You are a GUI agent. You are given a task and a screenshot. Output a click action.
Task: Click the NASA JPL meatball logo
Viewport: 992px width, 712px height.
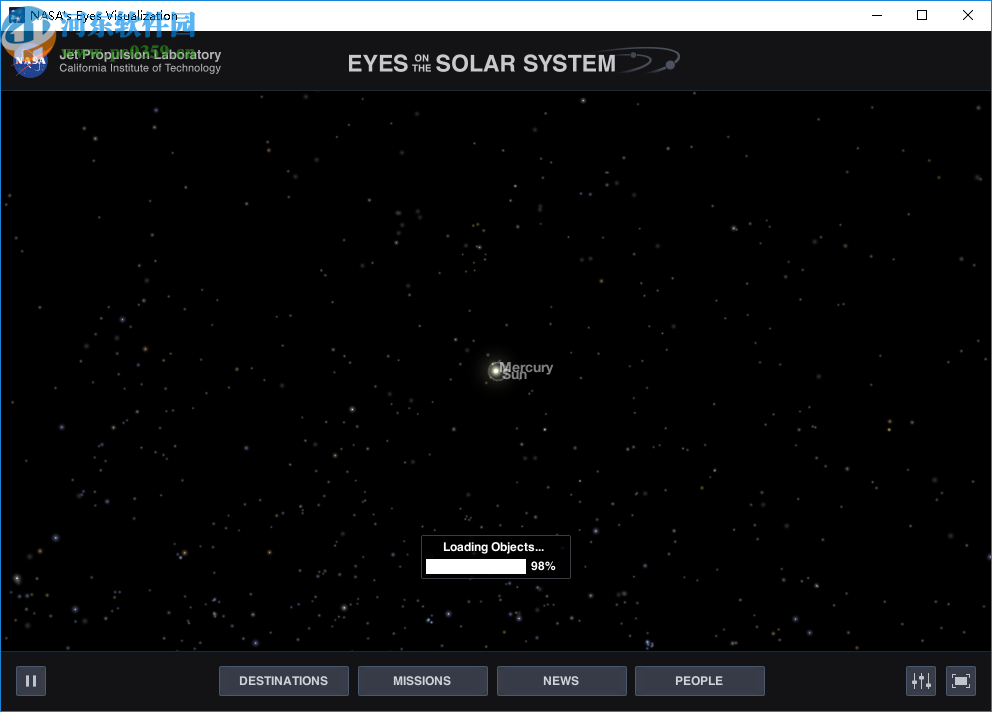click(x=29, y=61)
